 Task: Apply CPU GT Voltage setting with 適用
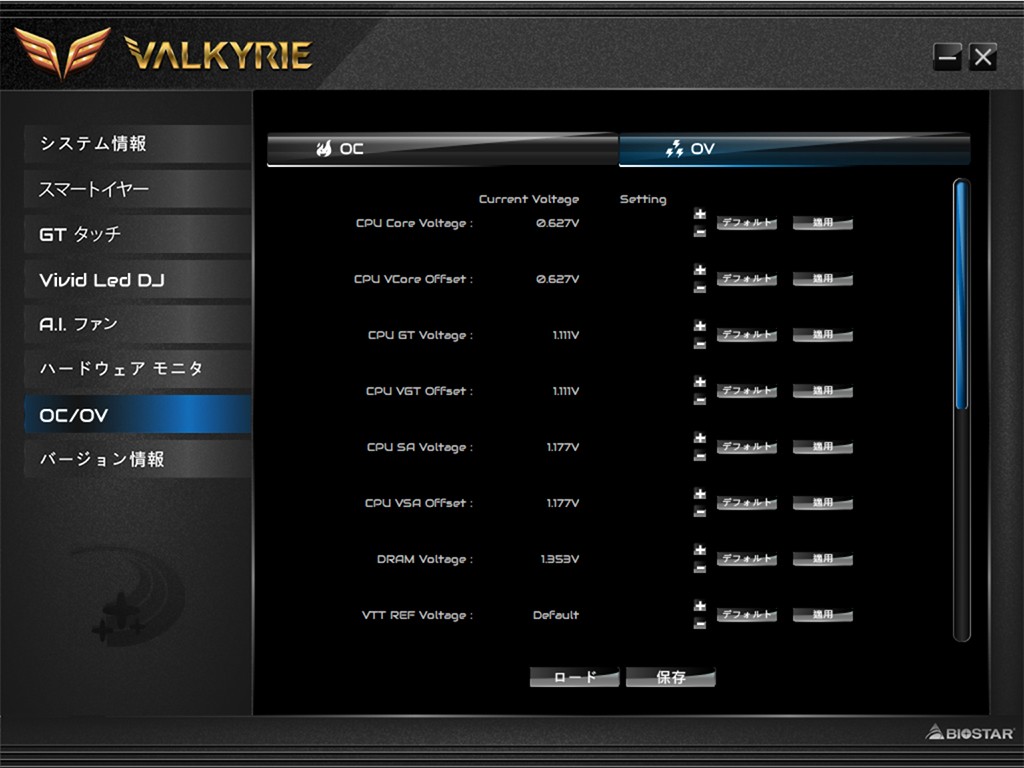point(823,335)
